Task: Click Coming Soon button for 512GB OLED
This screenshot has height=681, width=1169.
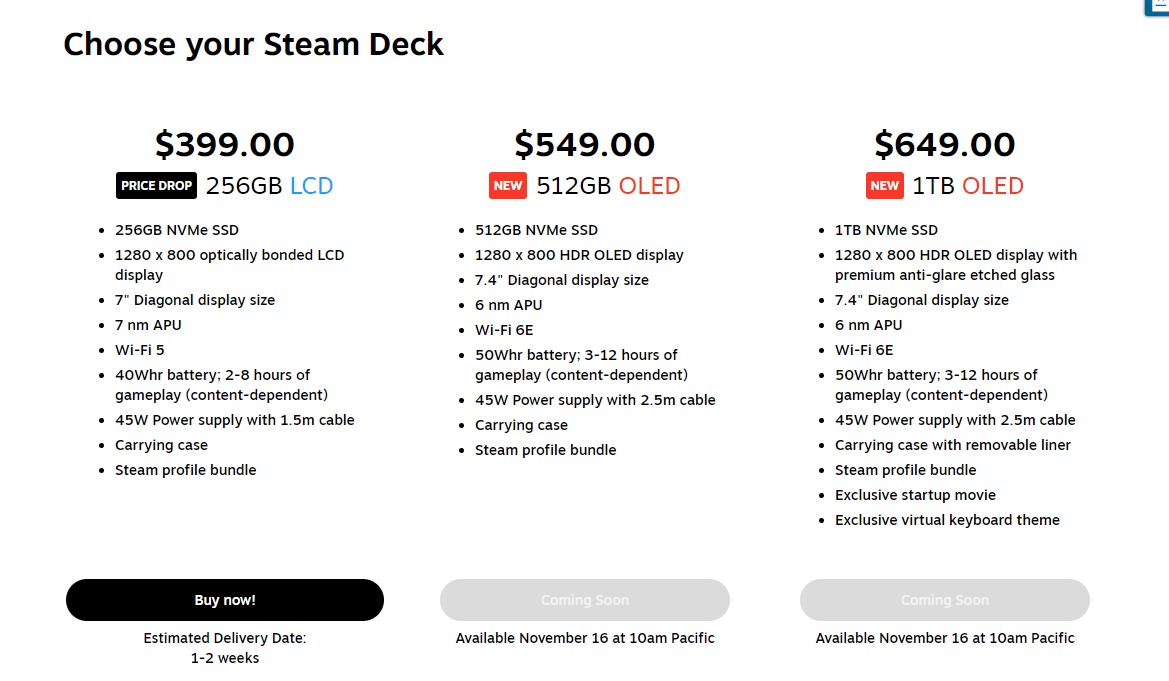Action: tap(585, 600)
